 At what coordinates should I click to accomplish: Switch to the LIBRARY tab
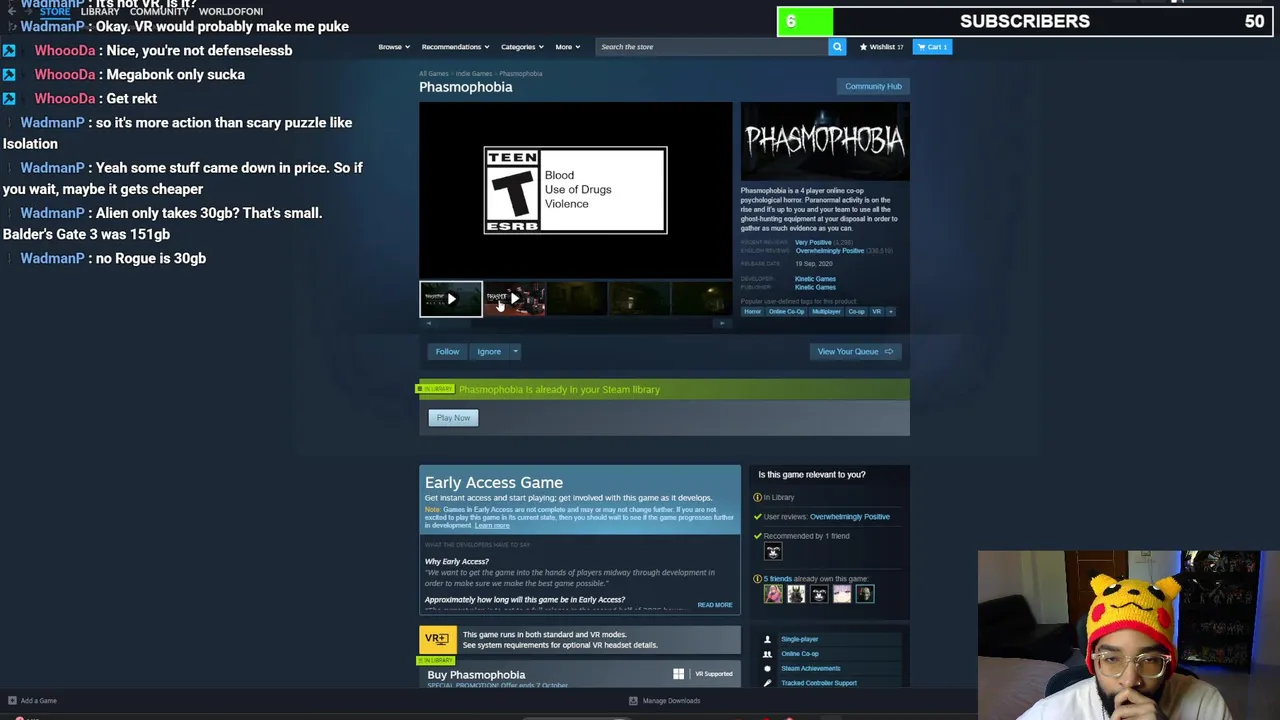click(x=100, y=11)
